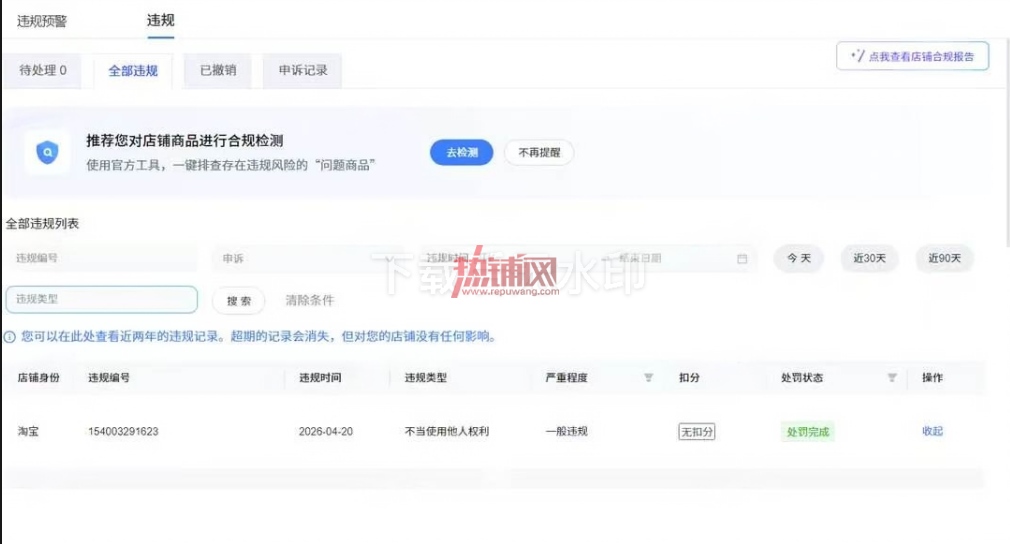Viewport: 1010px width, 544px height.
Task: Open the 已撤销 tab
Action: pos(218,70)
